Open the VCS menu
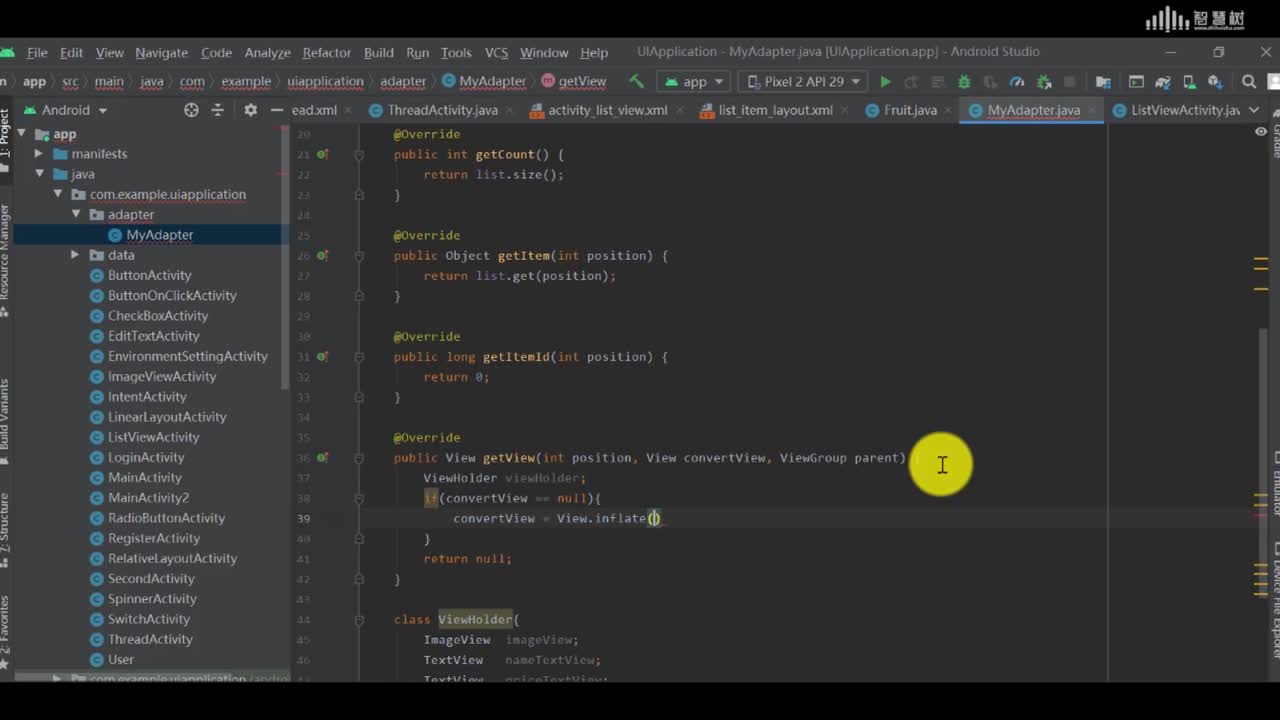The image size is (1280, 720). tap(496, 52)
